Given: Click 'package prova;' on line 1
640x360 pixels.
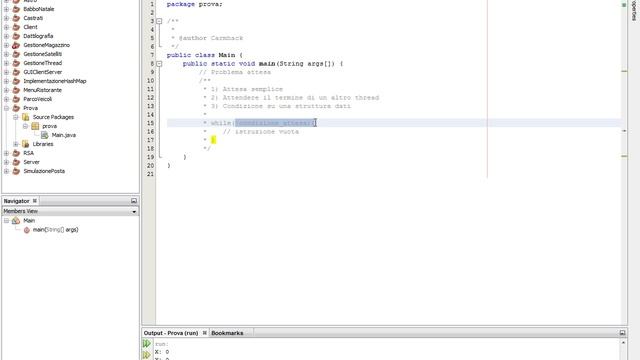Looking at the screenshot, I should coord(195,4).
